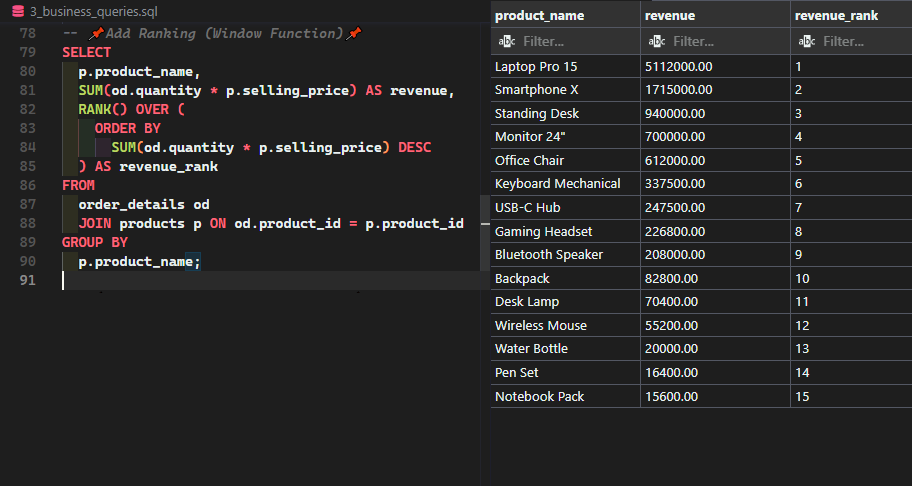Click the filter type icon under revenue_rank

[807, 41]
